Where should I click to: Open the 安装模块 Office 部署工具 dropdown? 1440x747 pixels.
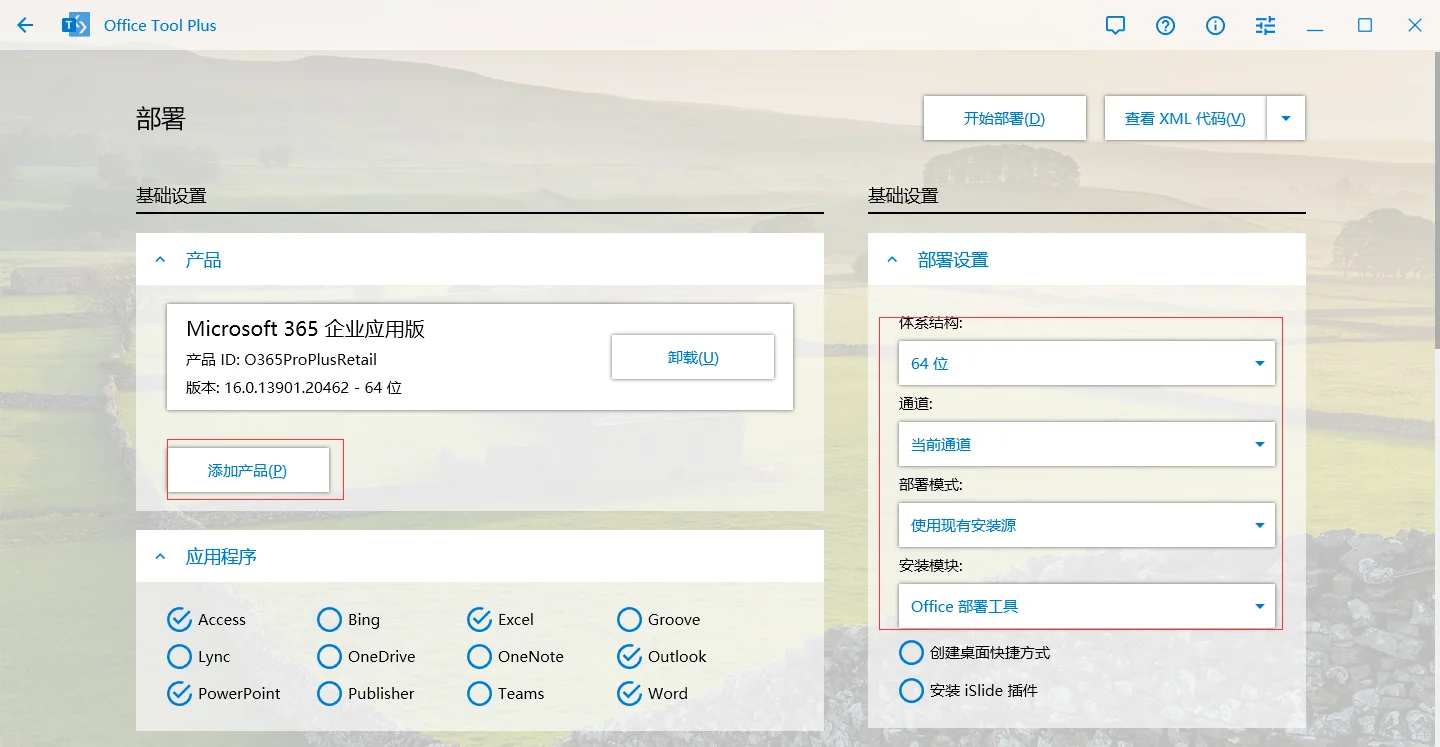1086,606
